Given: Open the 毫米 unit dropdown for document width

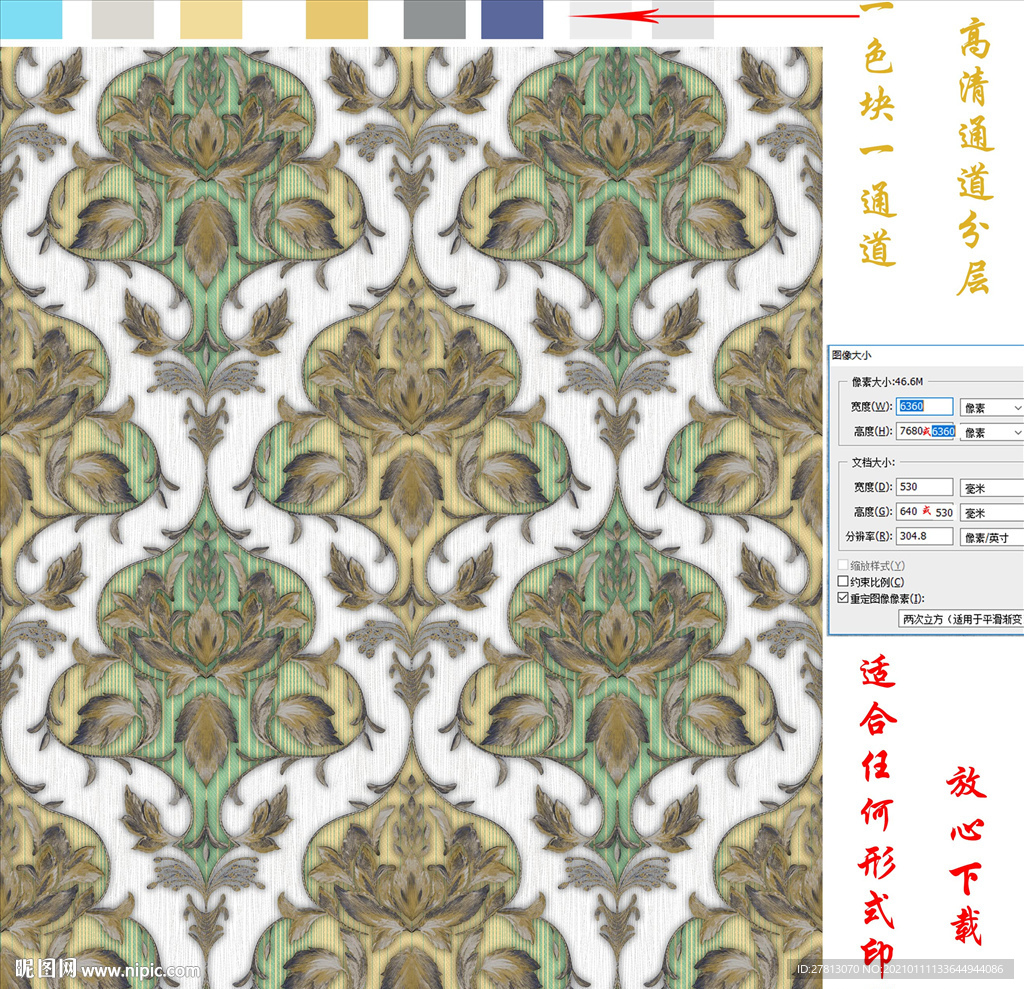Looking at the screenshot, I should [991, 488].
